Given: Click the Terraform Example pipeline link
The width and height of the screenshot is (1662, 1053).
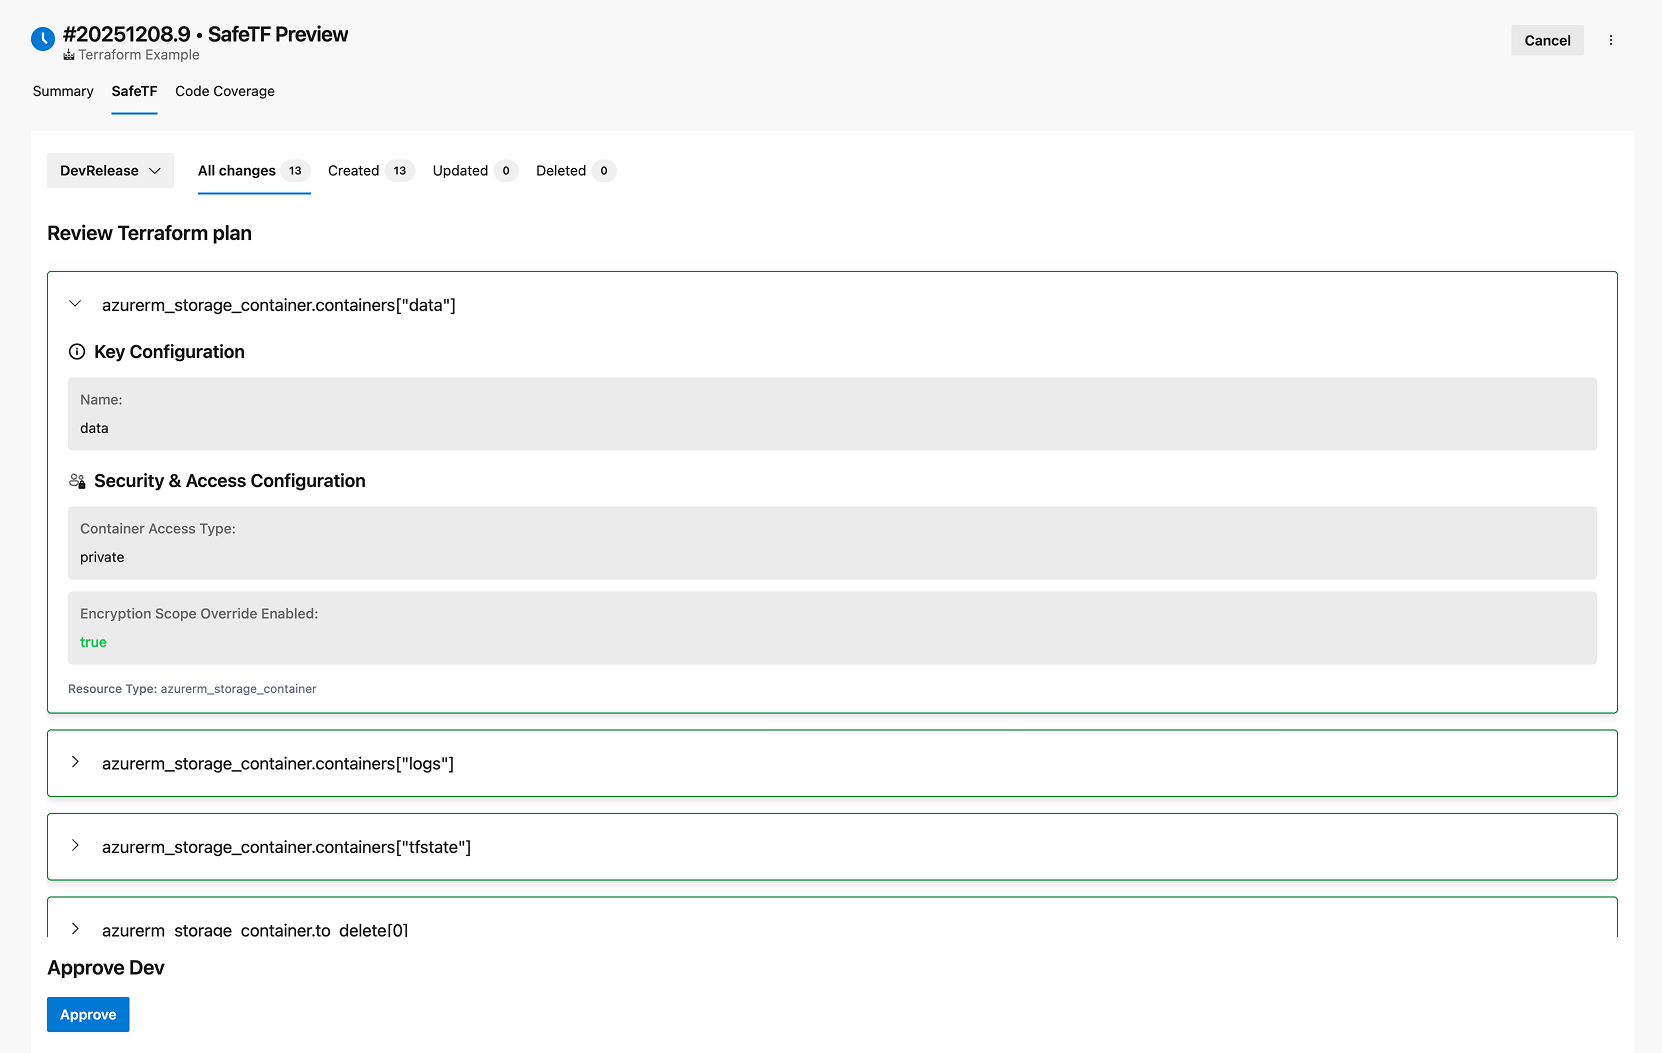Looking at the screenshot, I should pyautogui.click(x=139, y=56).
